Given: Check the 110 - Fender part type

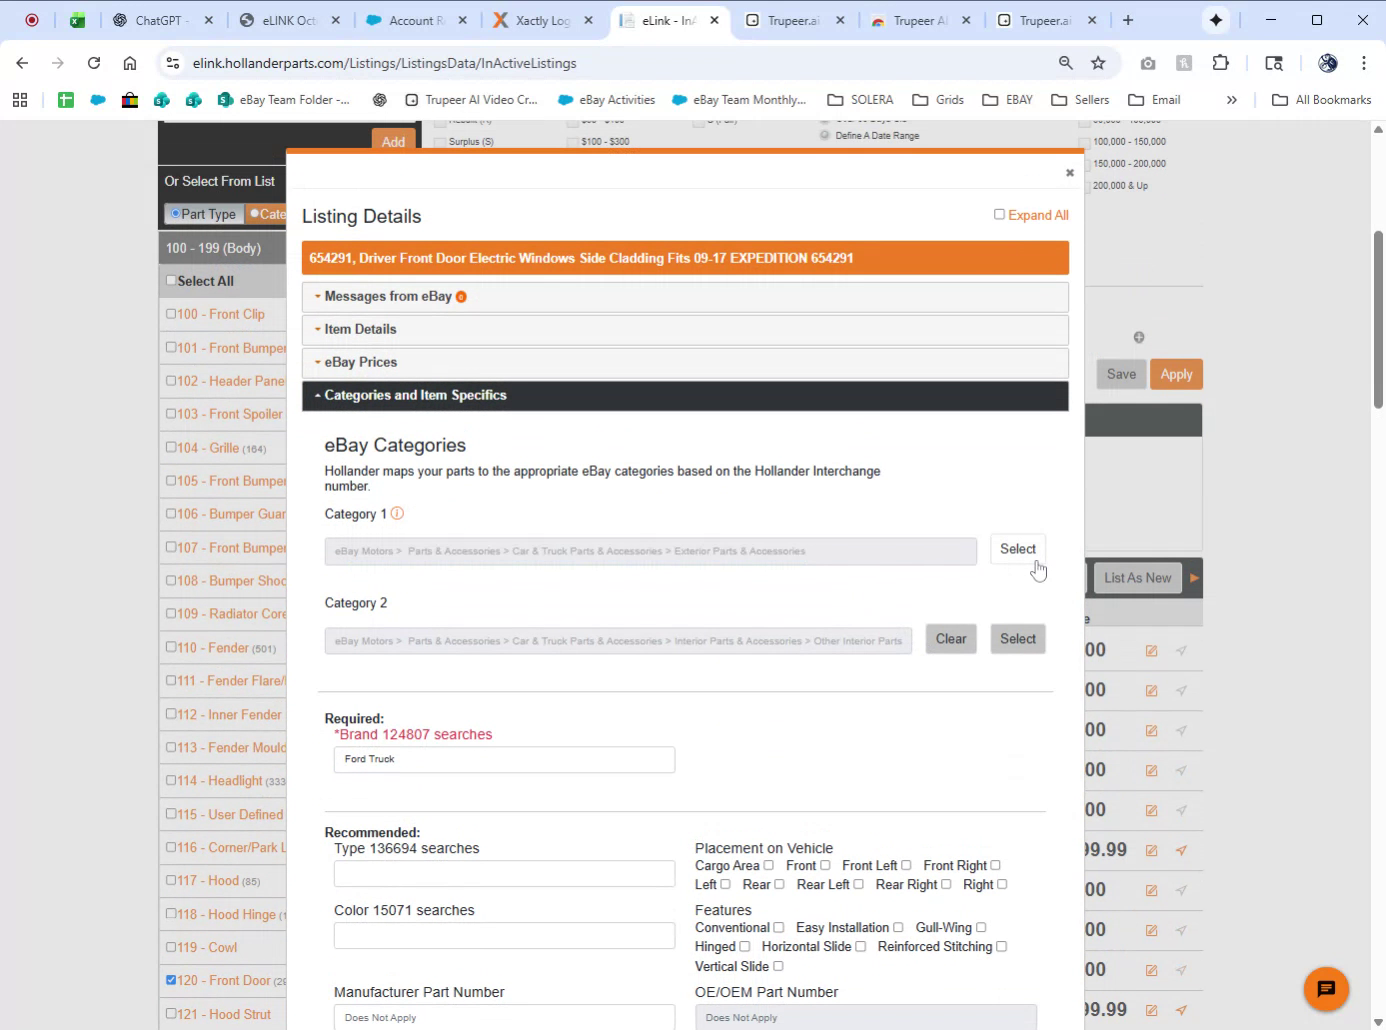Looking at the screenshot, I should (x=171, y=647).
